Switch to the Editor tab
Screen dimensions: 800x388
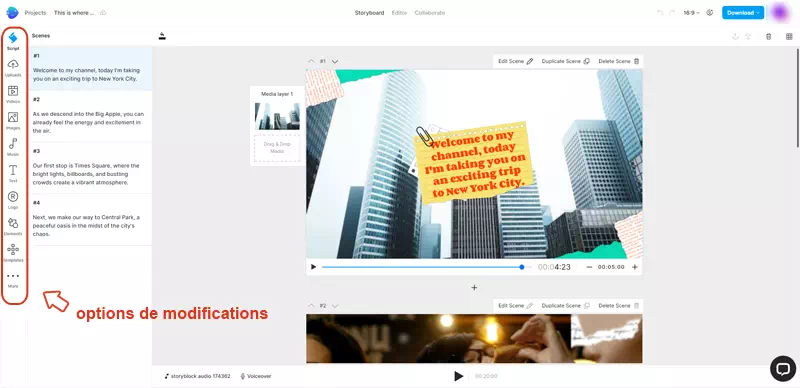pyautogui.click(x=399, y=13)
